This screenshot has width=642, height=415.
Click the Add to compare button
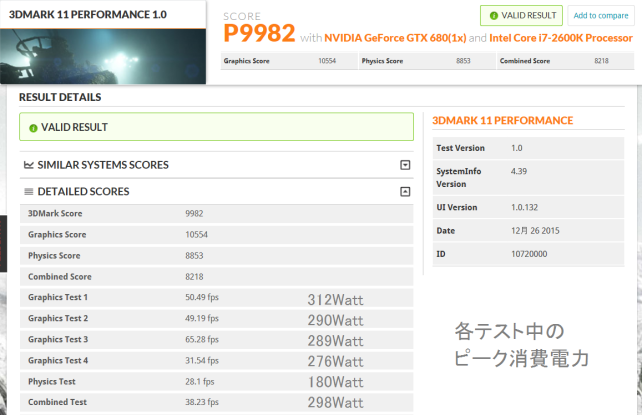click(601, 16)
